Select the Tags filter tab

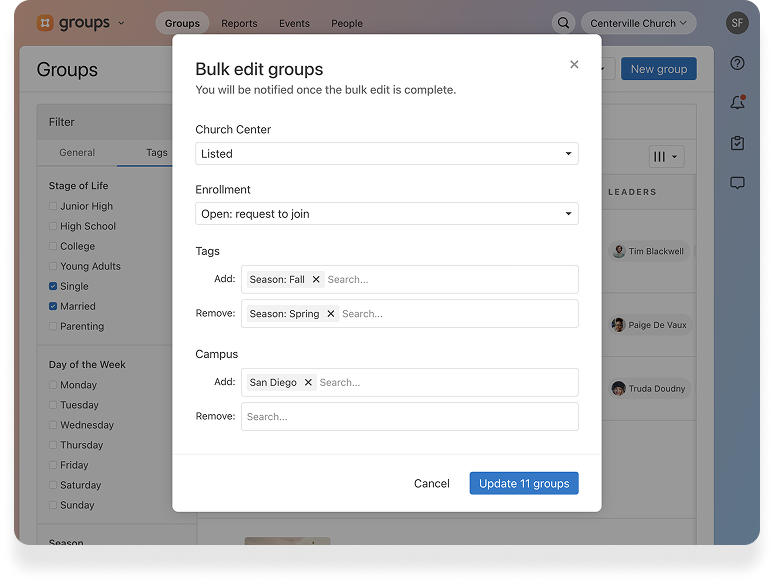[x=156, y=153]
